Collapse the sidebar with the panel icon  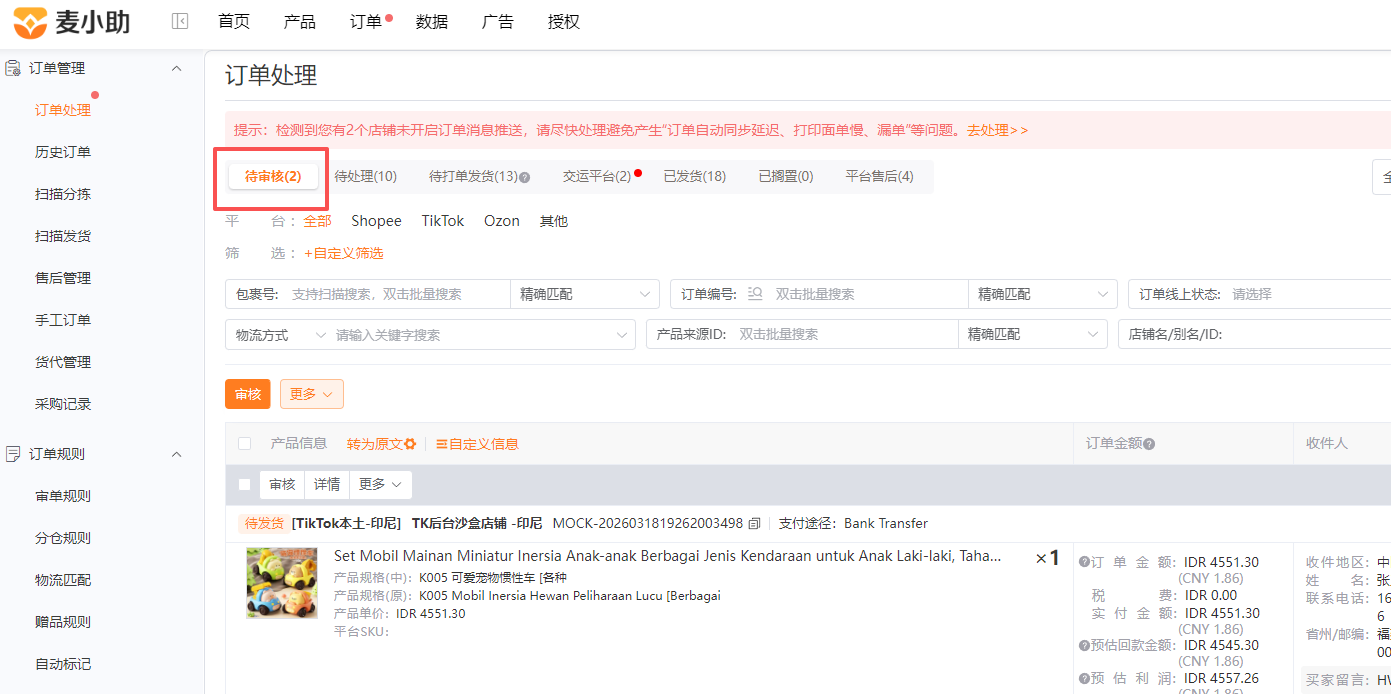coord(180,21)
